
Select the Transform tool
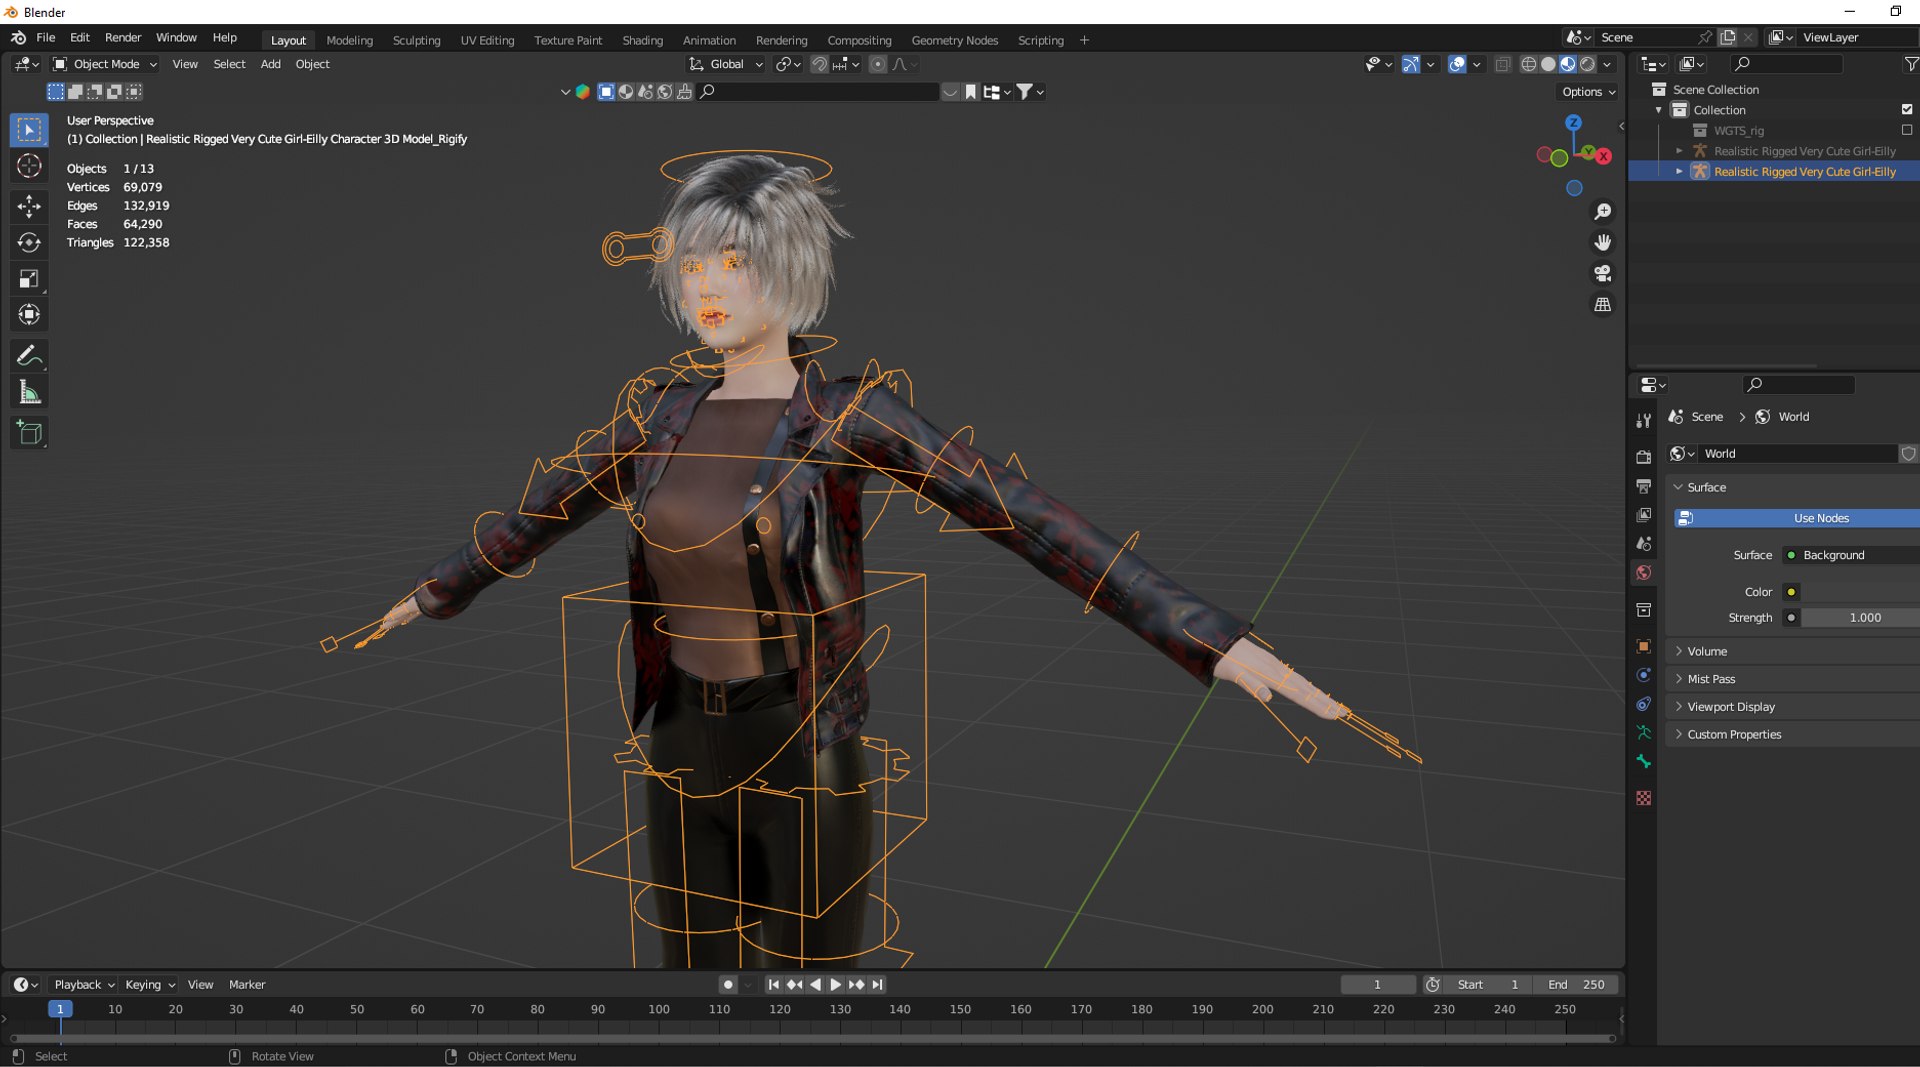[29, 315]
